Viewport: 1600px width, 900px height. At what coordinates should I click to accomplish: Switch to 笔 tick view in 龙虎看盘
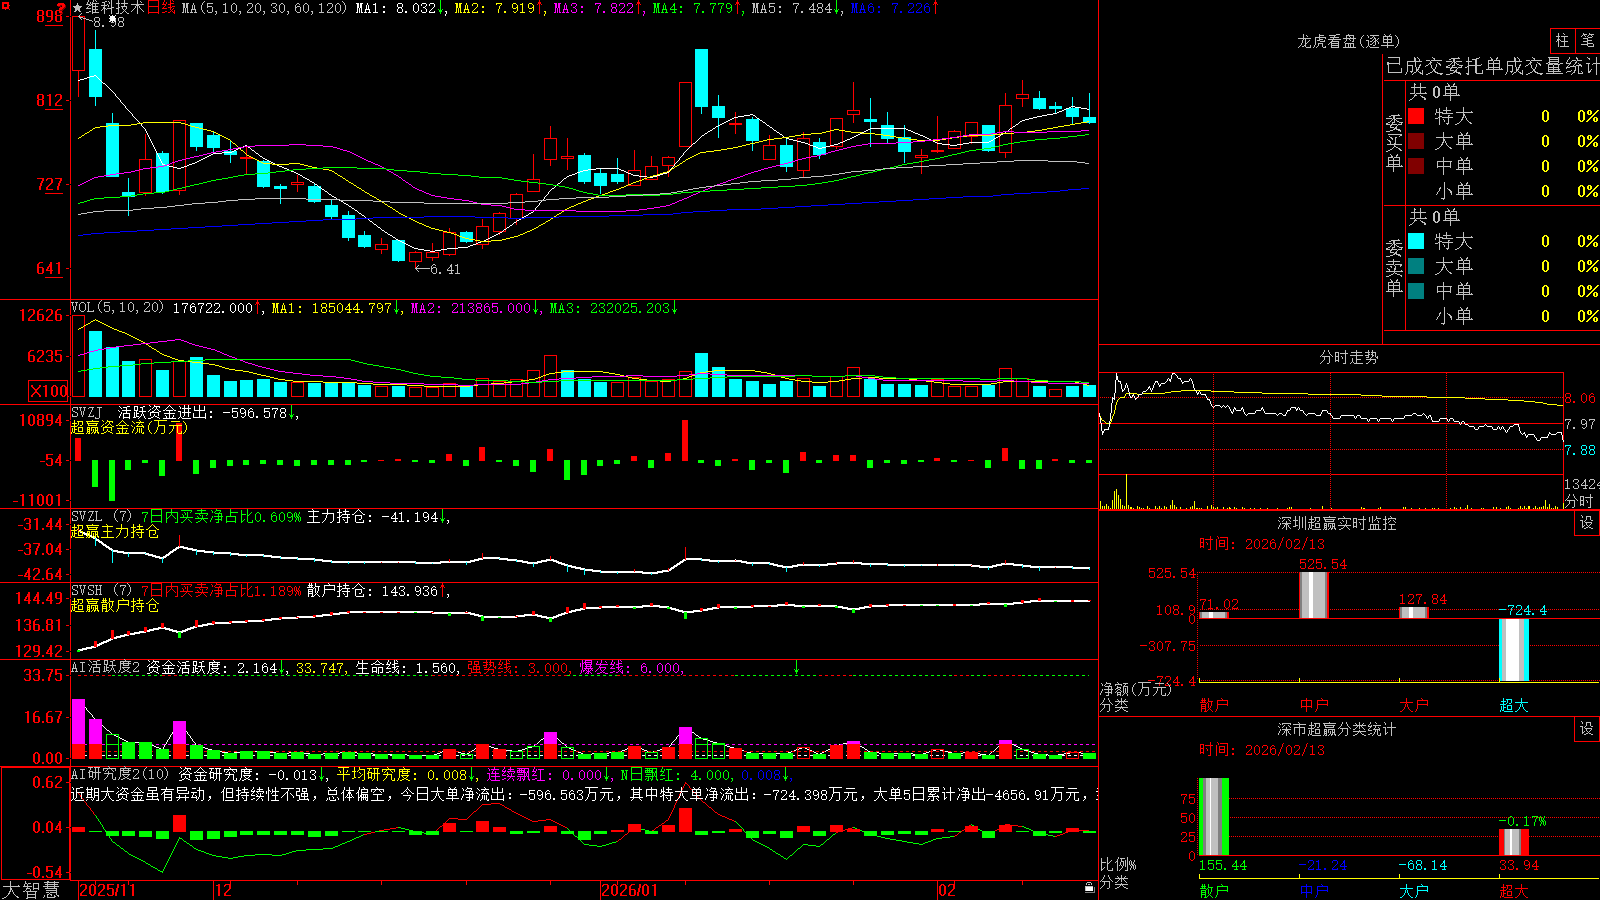point(1588,40)
